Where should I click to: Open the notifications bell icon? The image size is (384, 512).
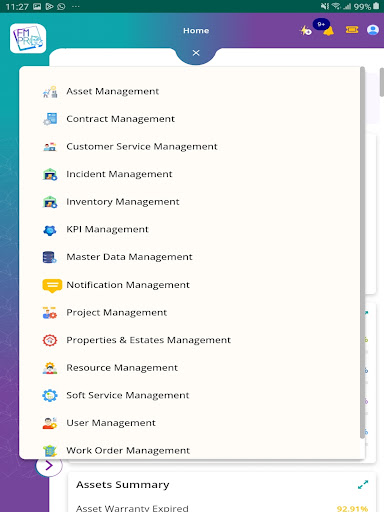pyautogui.click(x=329, y=32)
